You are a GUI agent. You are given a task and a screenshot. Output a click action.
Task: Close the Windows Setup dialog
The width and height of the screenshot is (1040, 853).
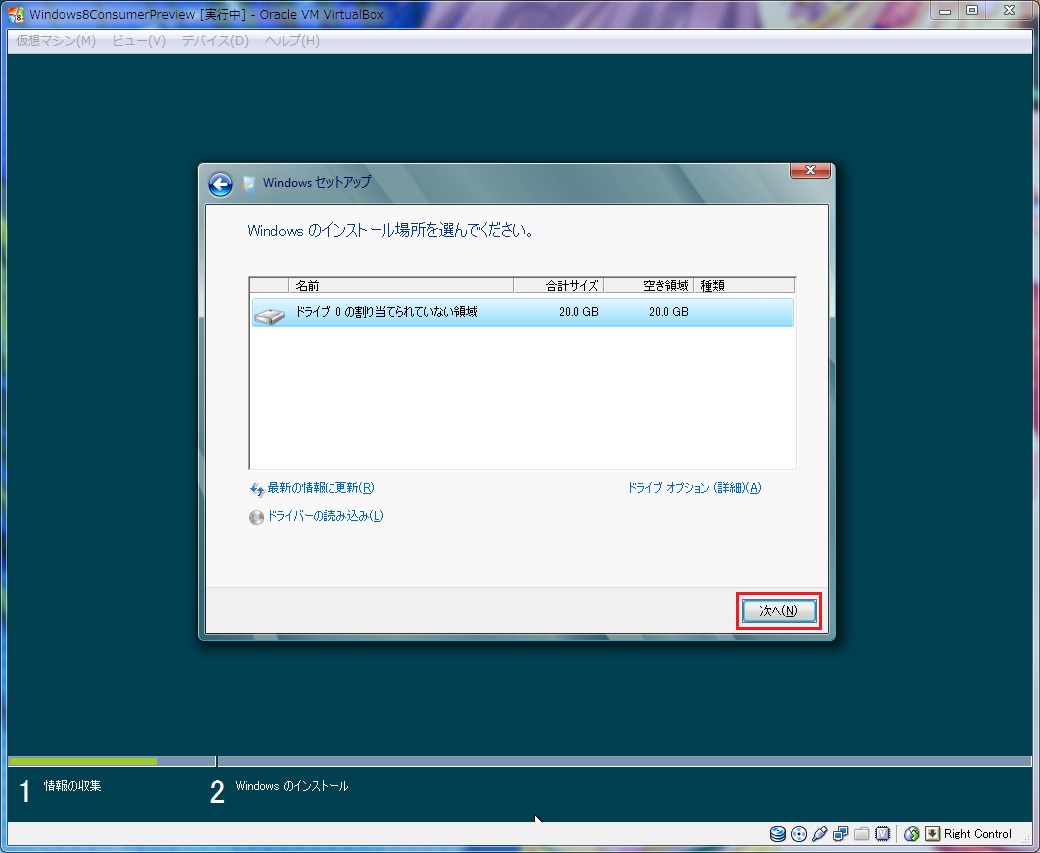(x=810, y=170)
